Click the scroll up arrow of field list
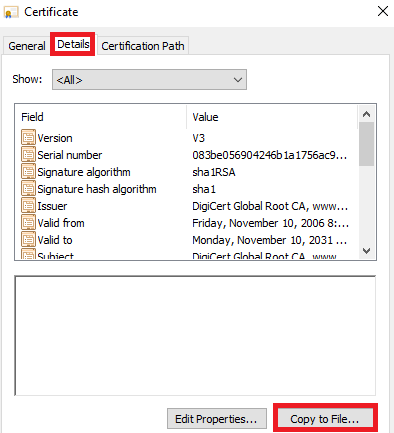Image resolution: width=394 pixels, height=433 pixels. pos(366,114)
